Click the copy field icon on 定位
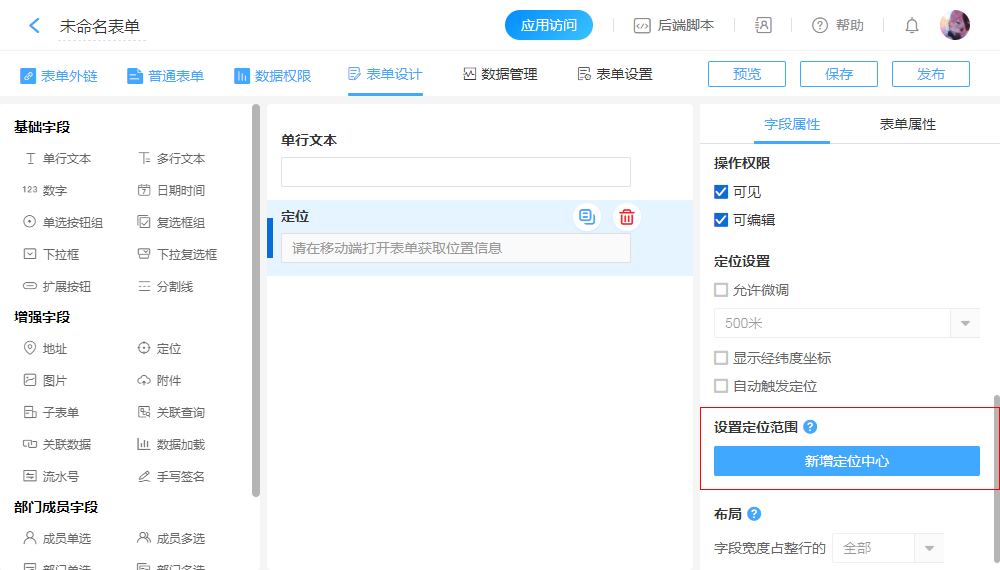 [587, 217]
